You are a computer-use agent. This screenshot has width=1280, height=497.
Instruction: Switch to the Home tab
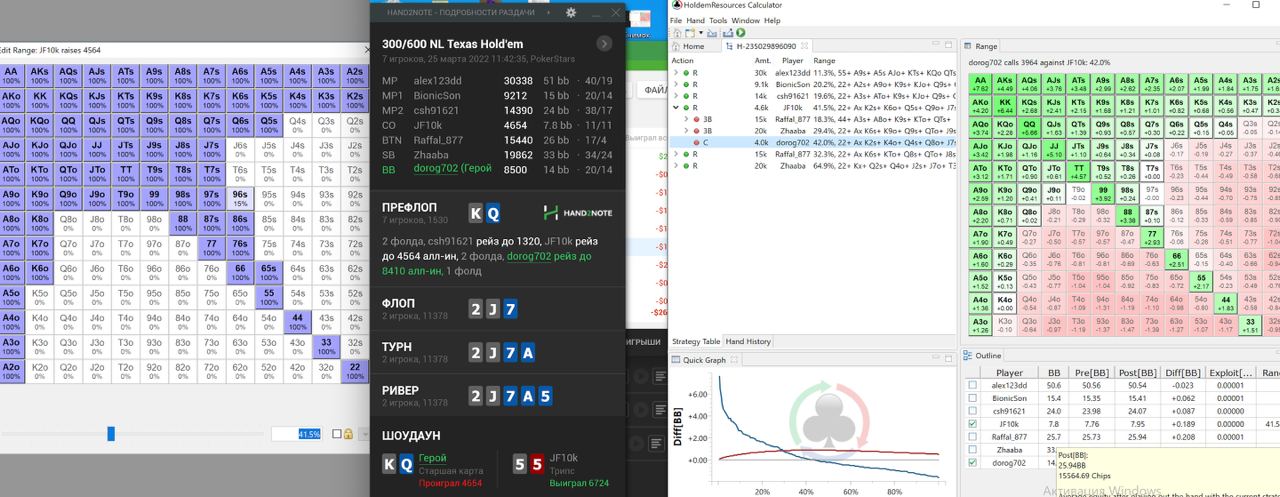coord(688,46)
